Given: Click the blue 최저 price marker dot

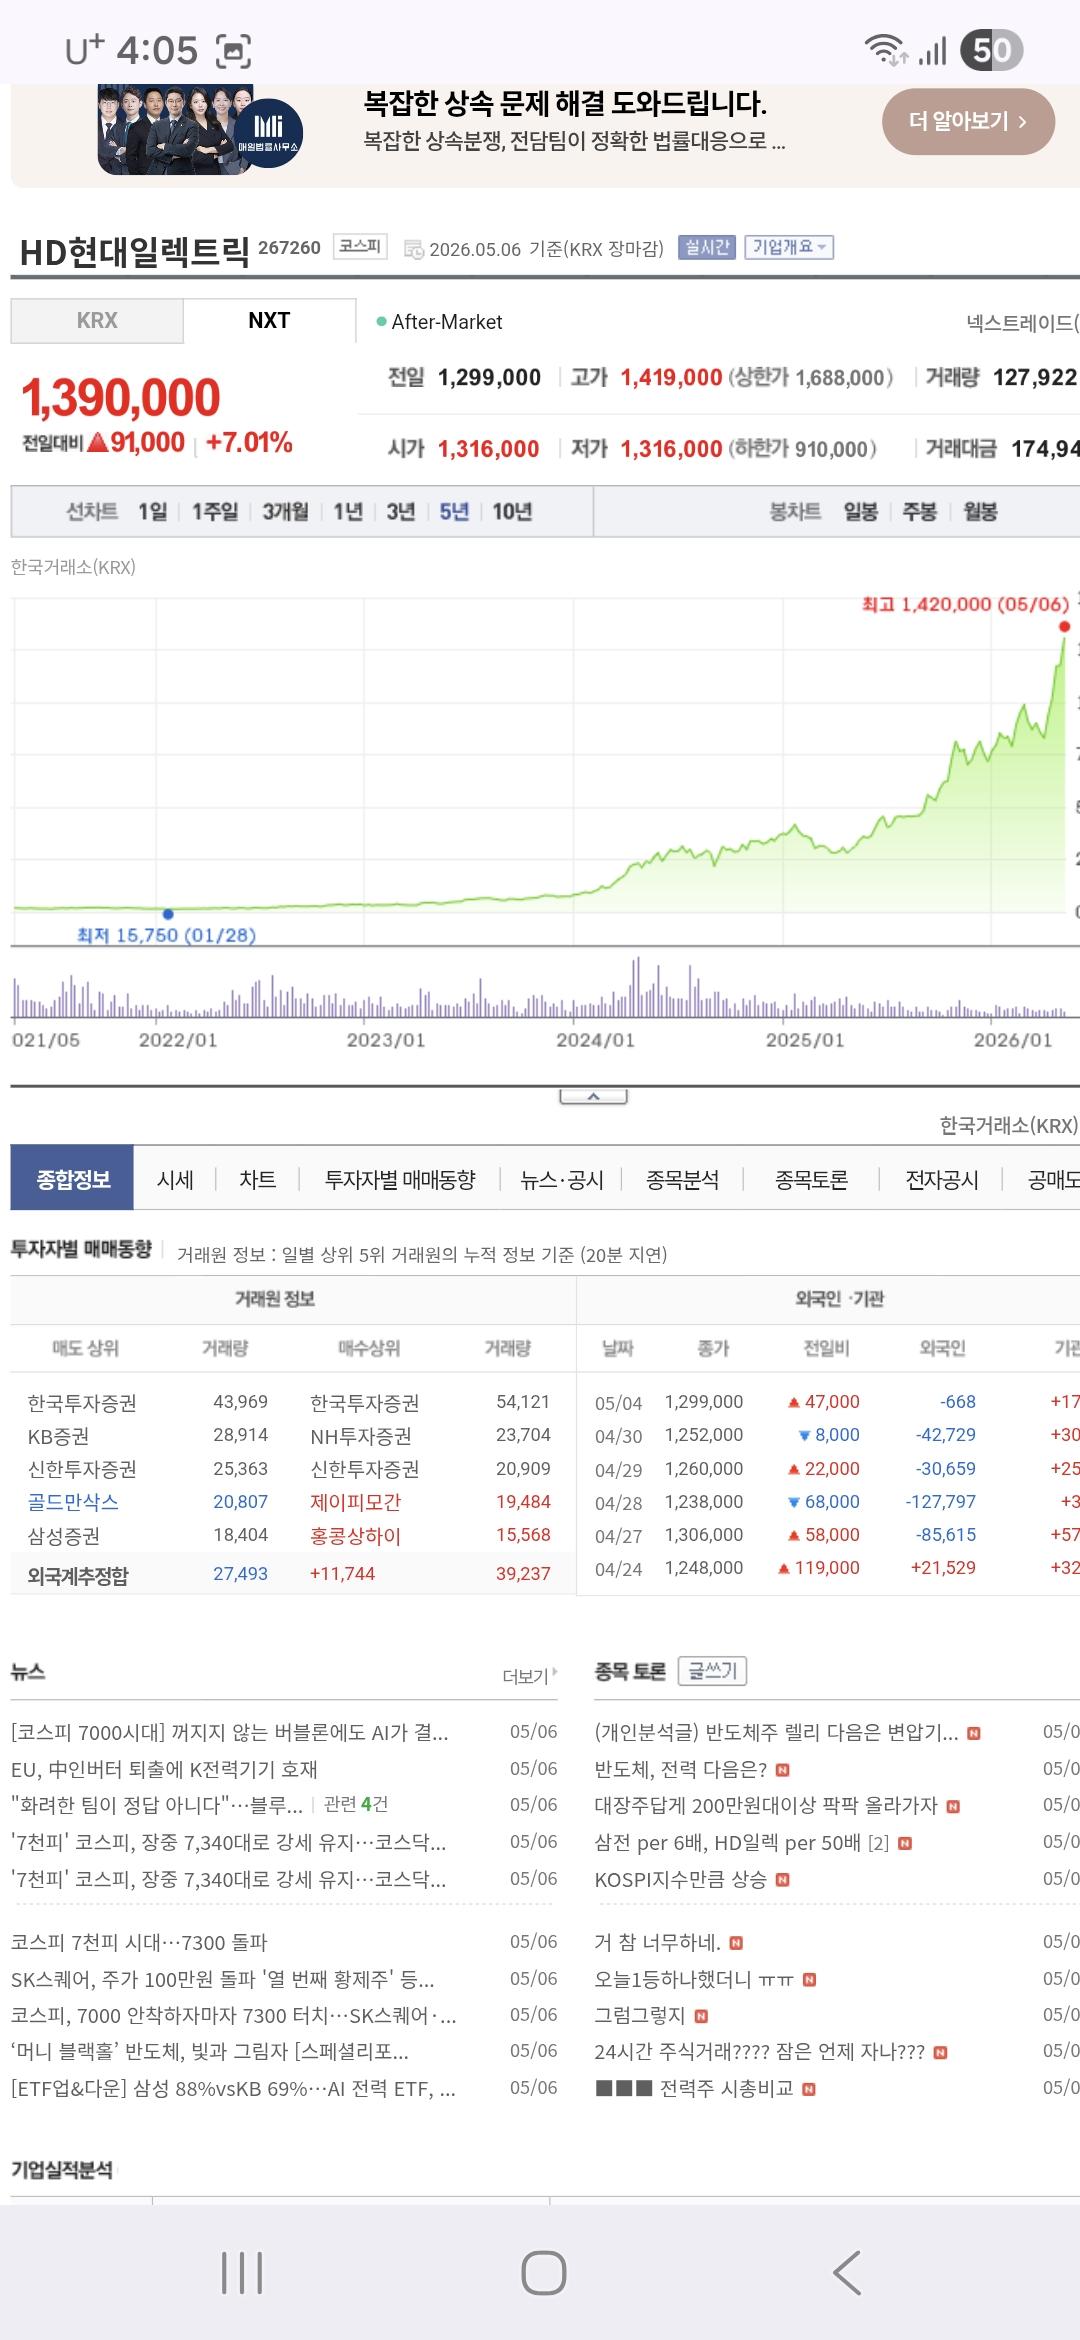Looking at the screenshot, I should coord(168,914).
